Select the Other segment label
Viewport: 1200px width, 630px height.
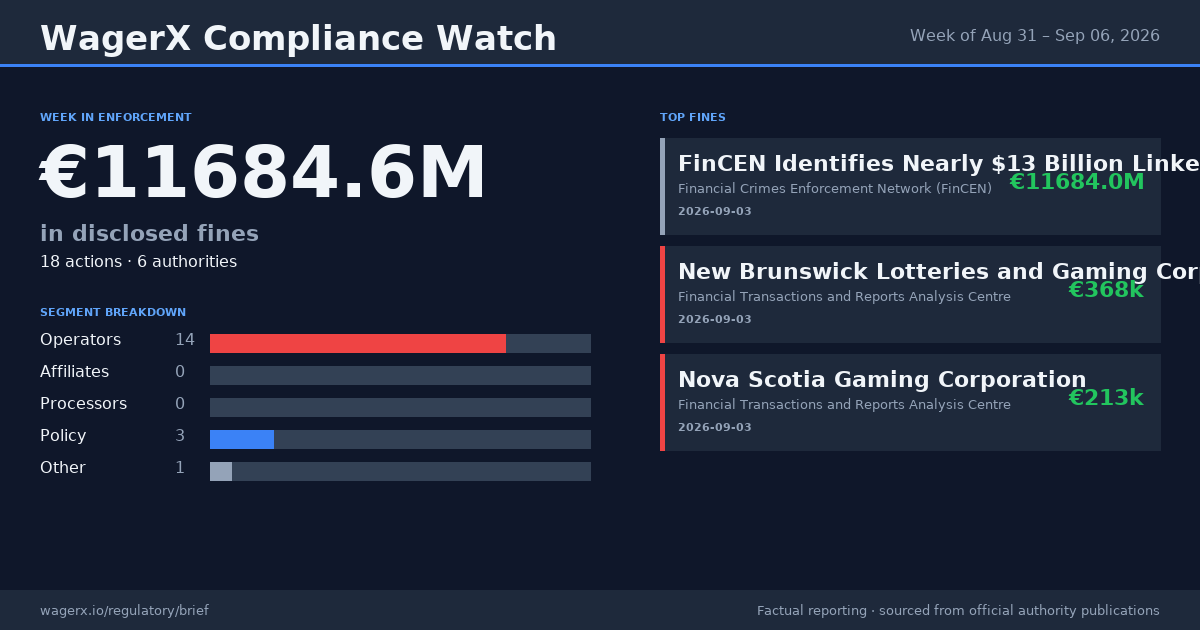[63, 468]
